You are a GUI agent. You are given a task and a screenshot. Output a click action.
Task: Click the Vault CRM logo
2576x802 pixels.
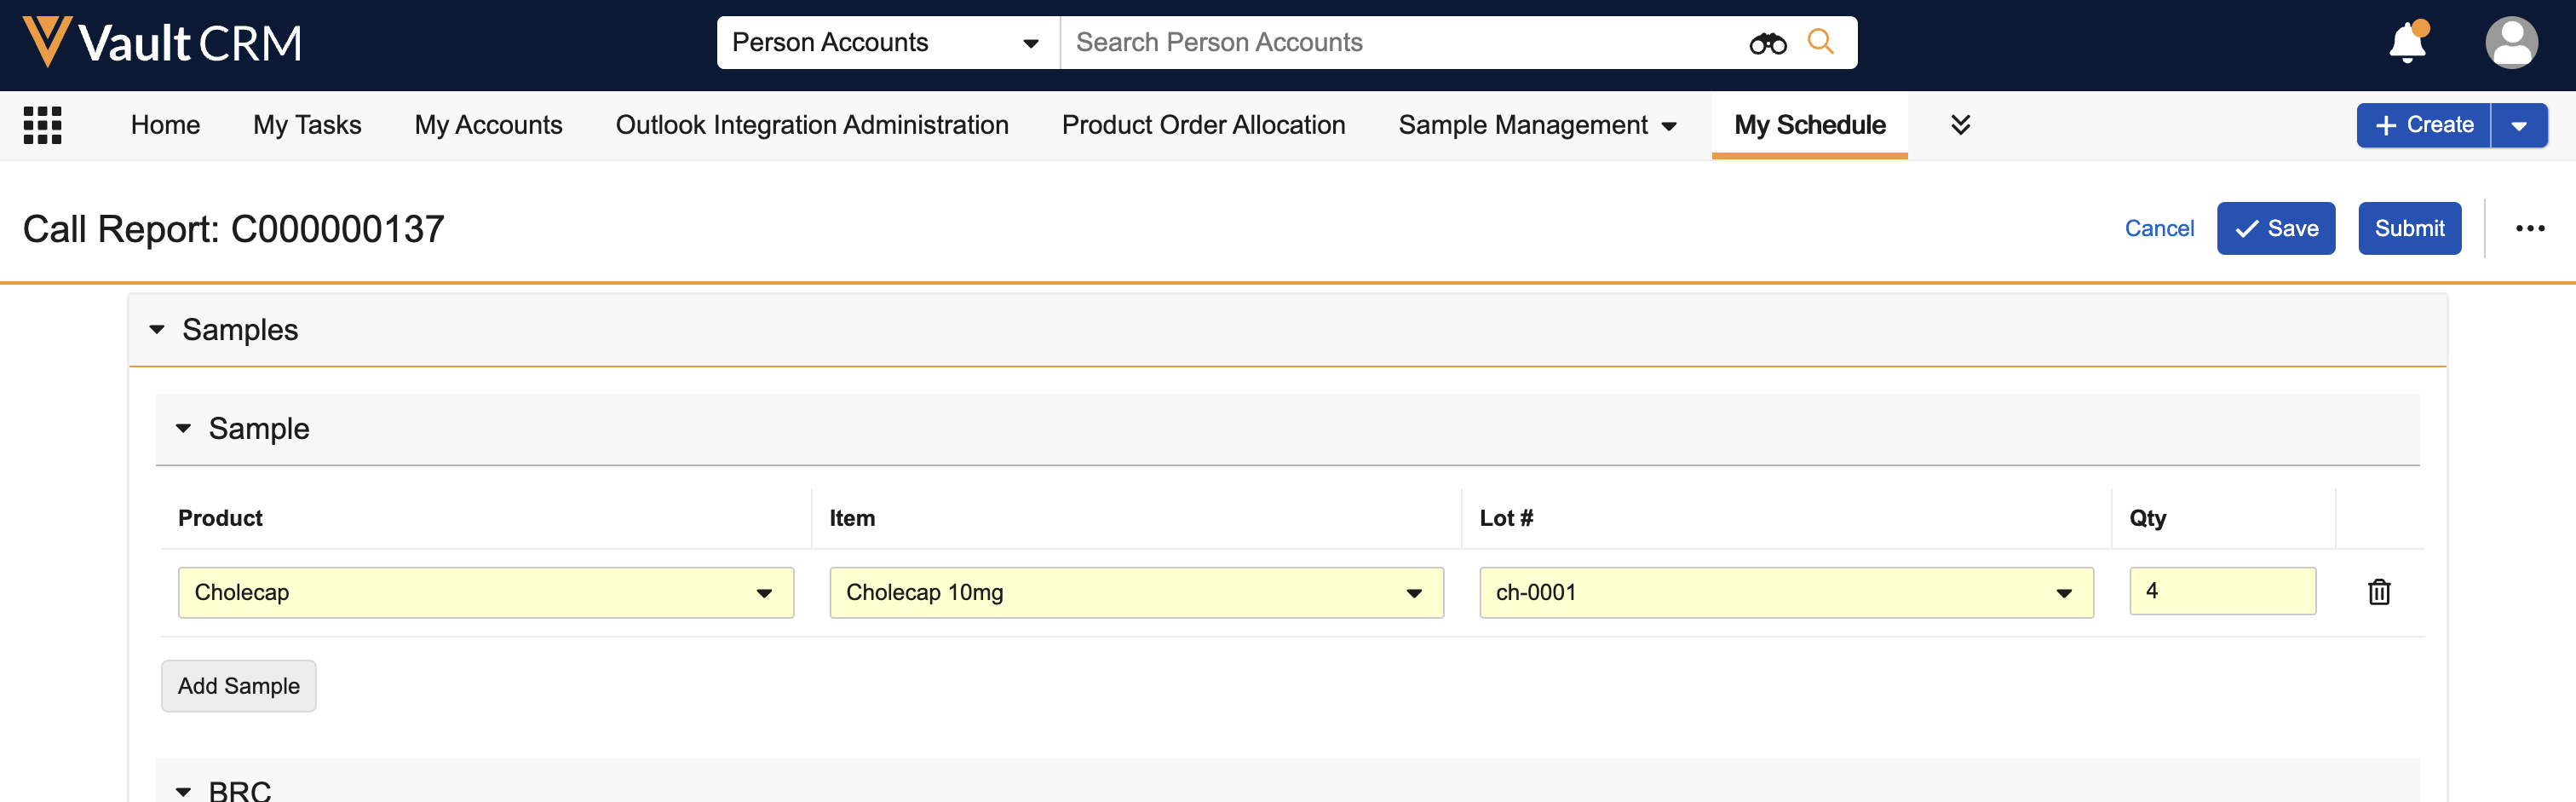click(162, 43)
